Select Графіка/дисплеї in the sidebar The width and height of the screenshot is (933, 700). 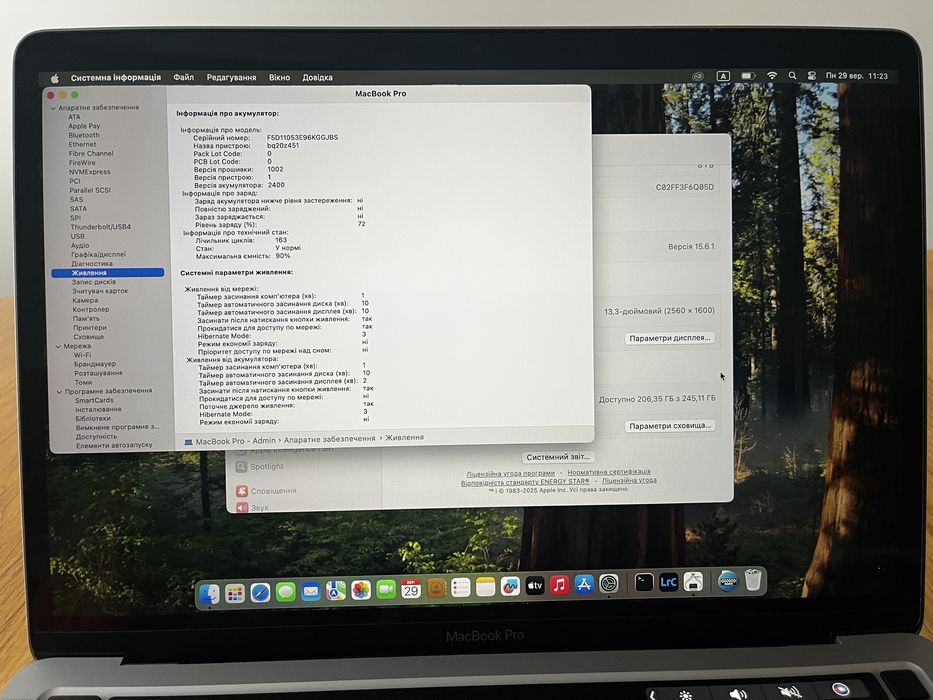98,254
